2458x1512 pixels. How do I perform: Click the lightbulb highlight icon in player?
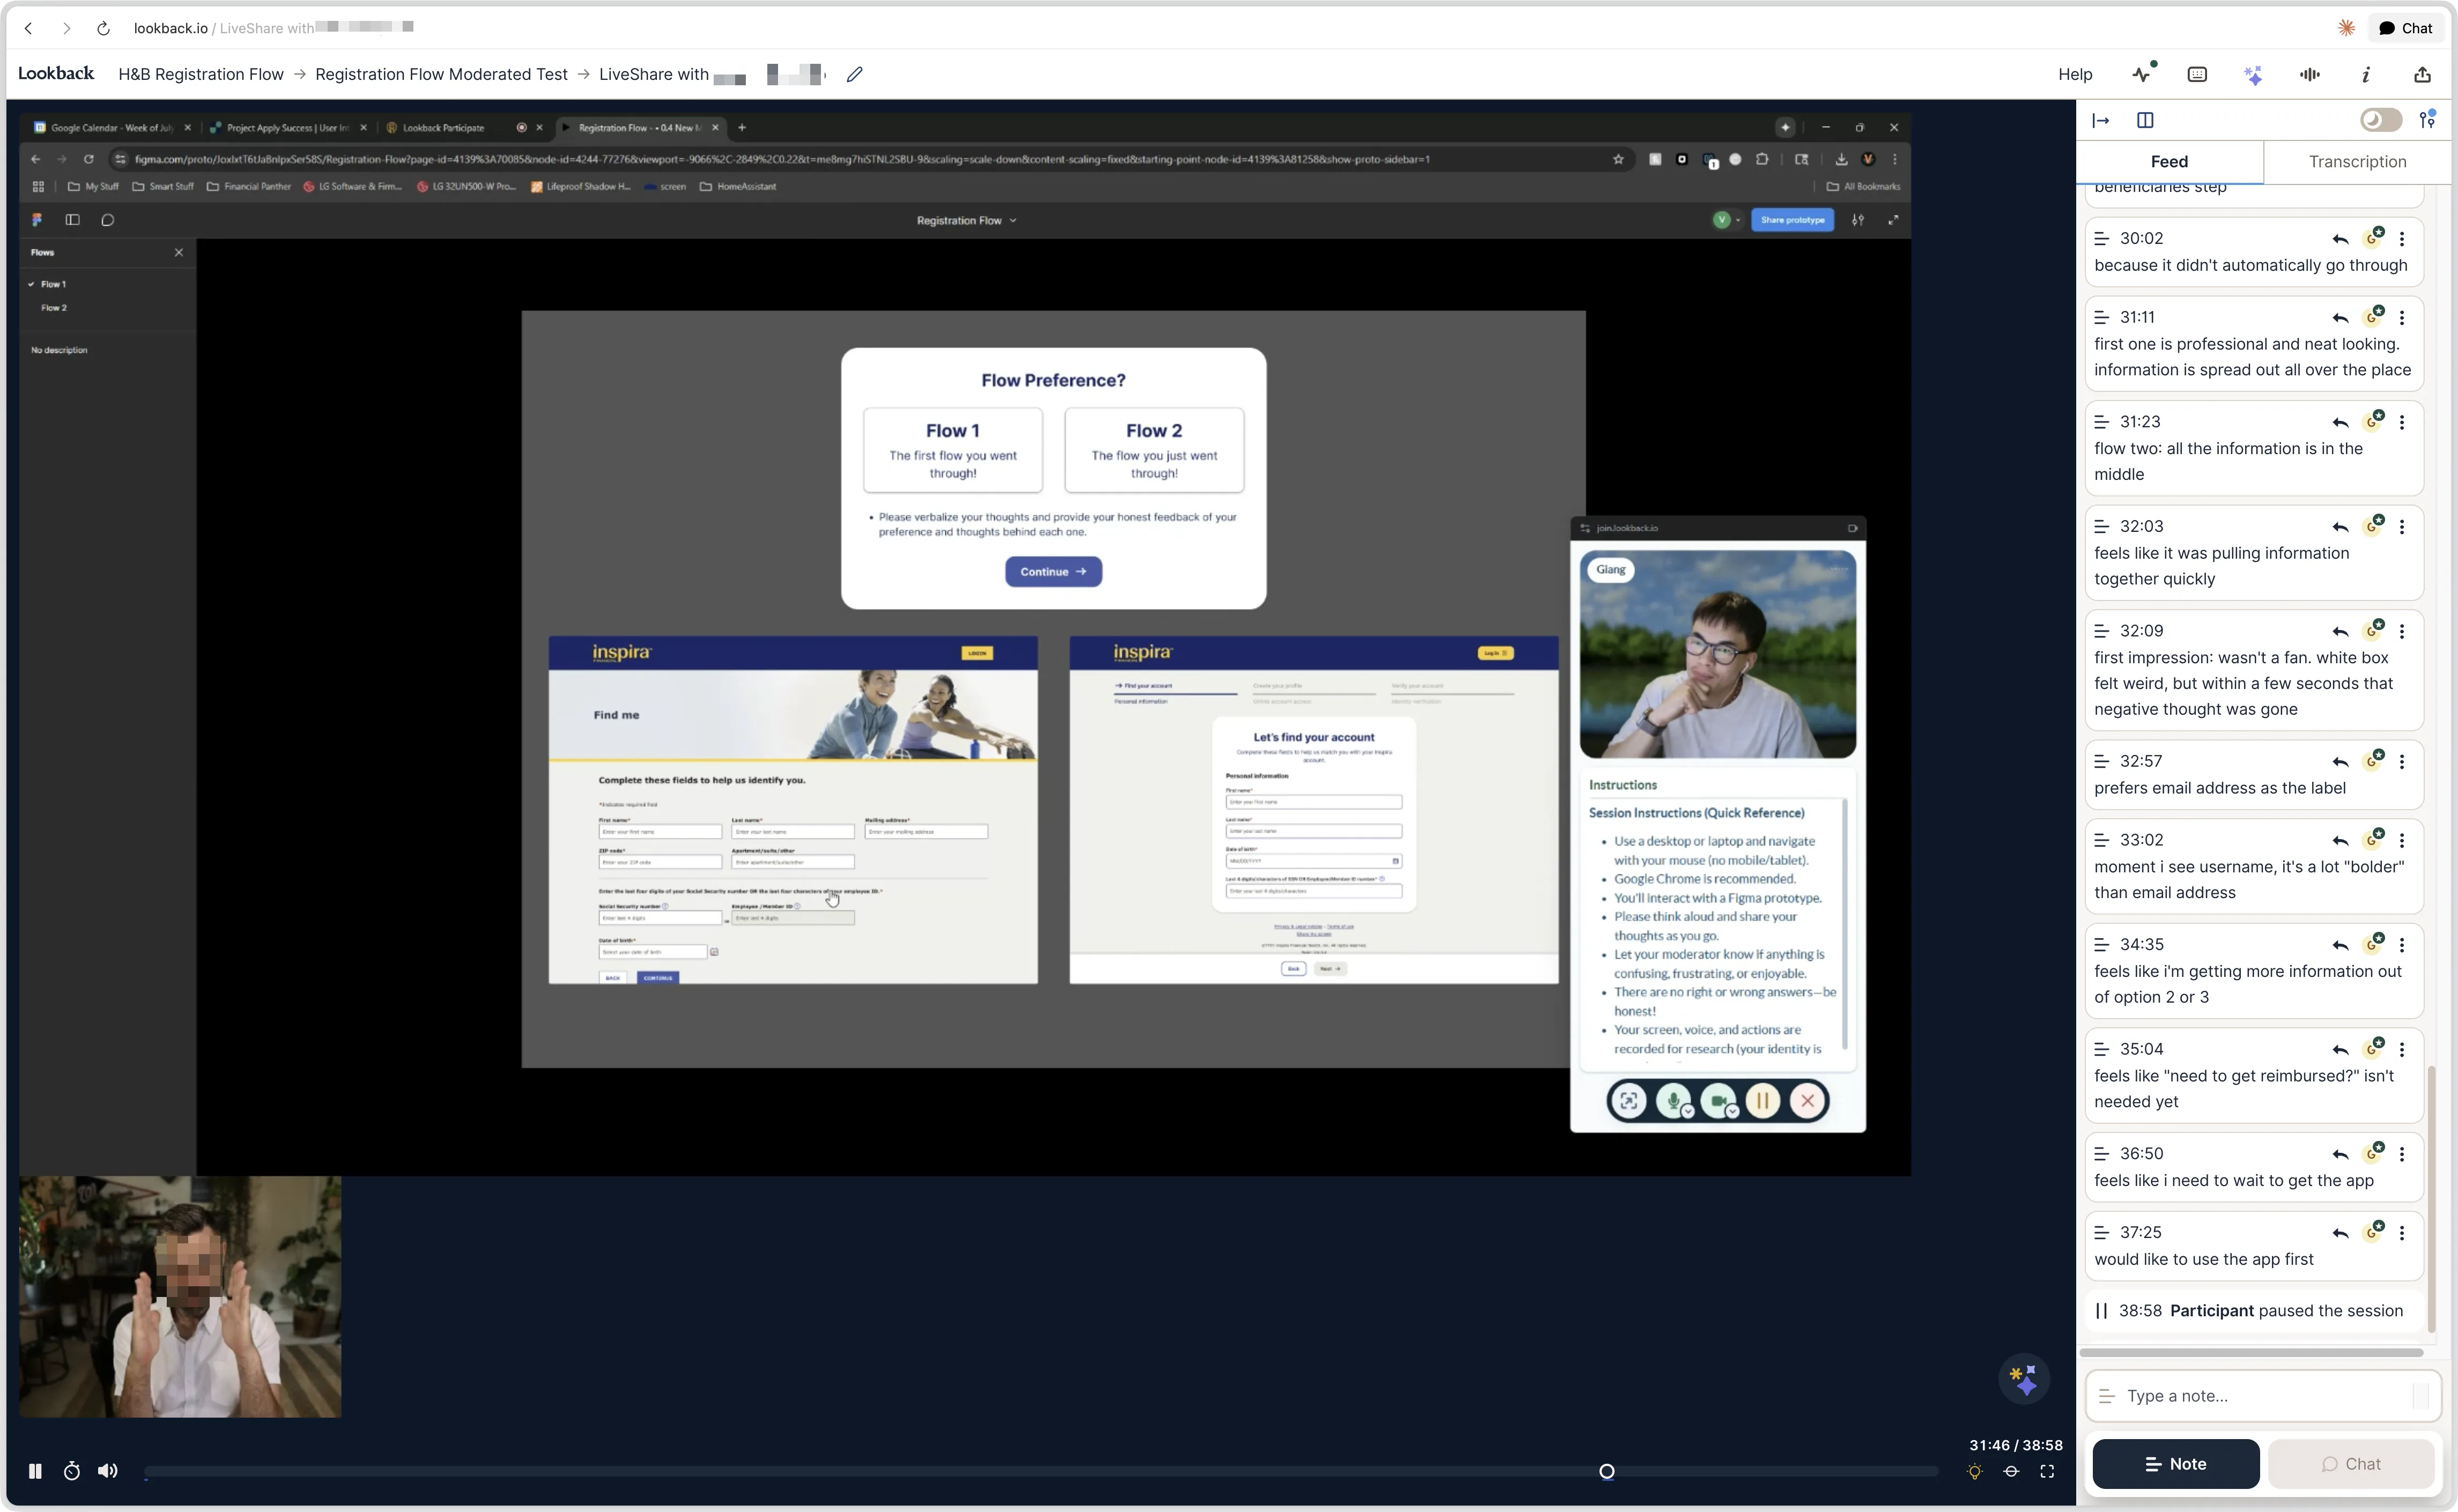[x=1975, y=1471]
